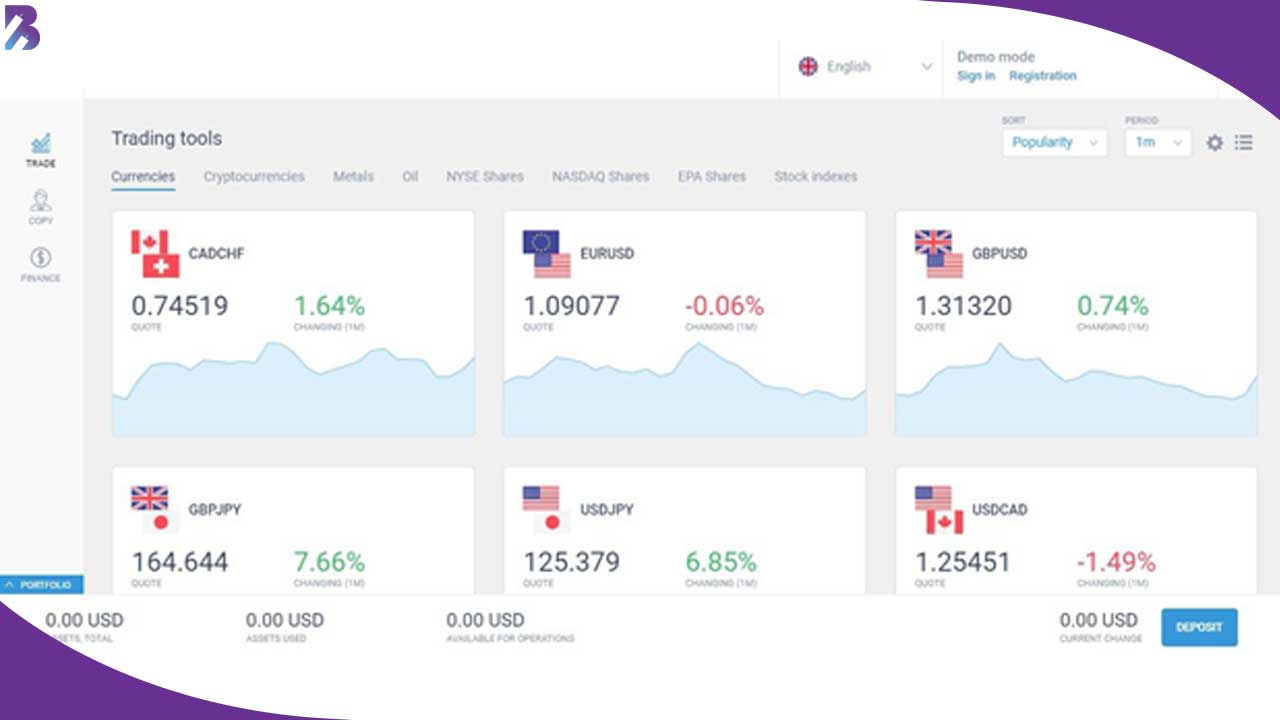This screenshot has height=720, width=1280.
Task: Open the Copy section in sidebar
Action: click(x=41, y=207)
